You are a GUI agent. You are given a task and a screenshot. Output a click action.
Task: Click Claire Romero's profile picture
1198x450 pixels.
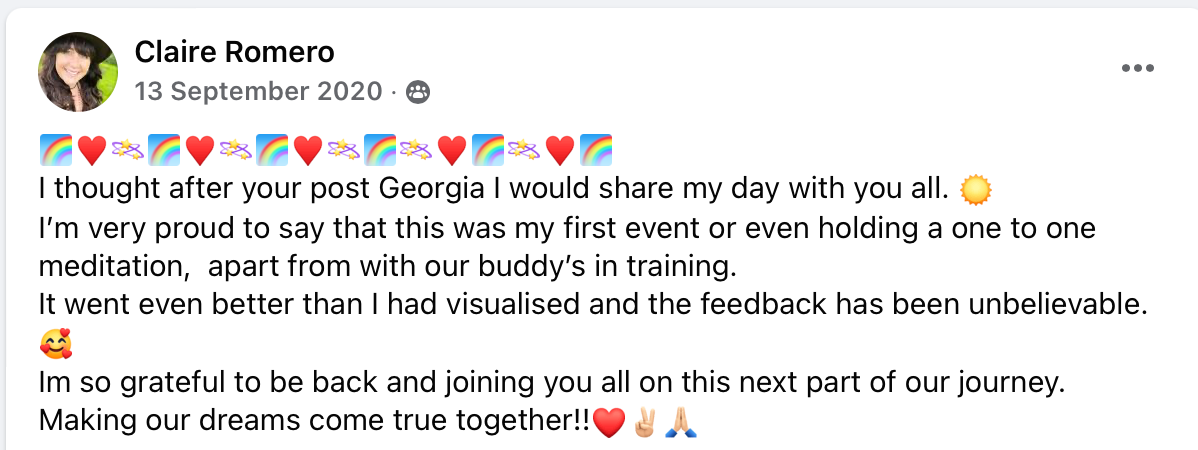(78, 72)
